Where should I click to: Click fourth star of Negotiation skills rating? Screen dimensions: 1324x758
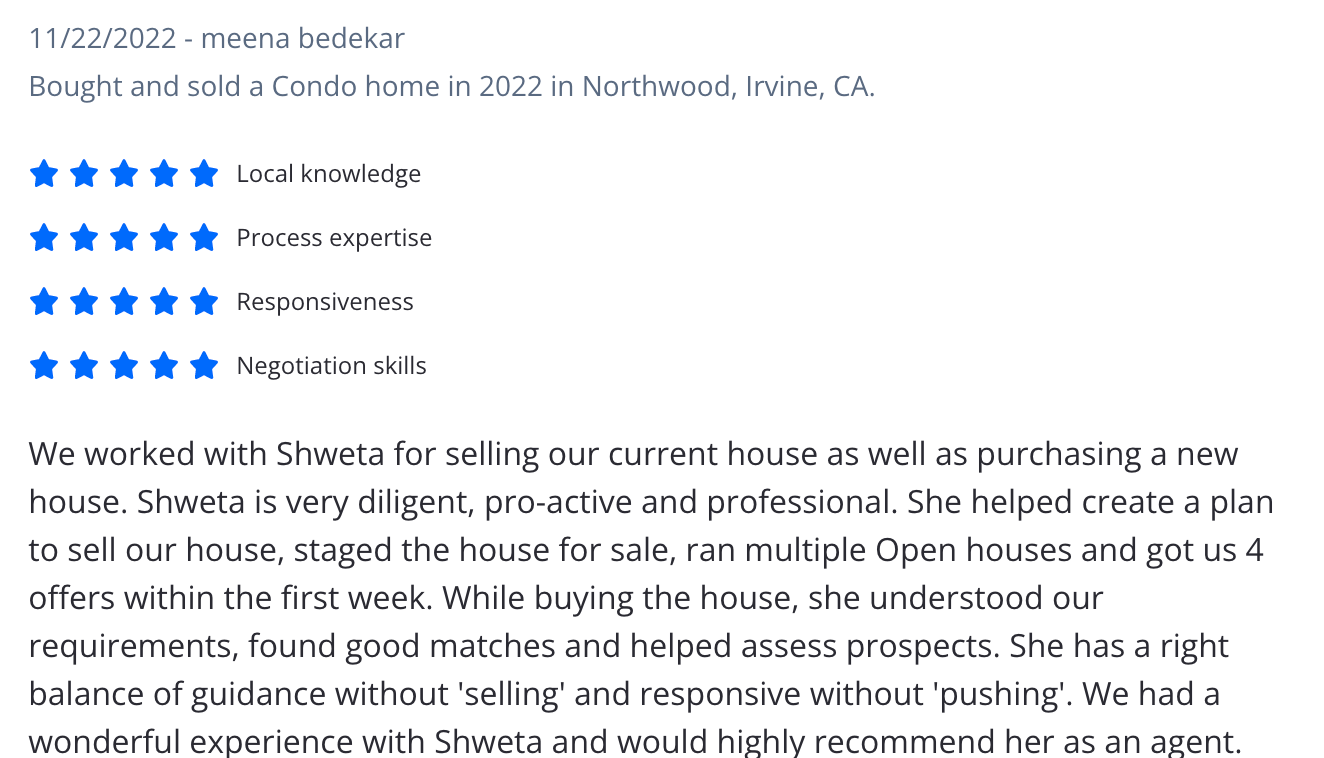[164, 366]
